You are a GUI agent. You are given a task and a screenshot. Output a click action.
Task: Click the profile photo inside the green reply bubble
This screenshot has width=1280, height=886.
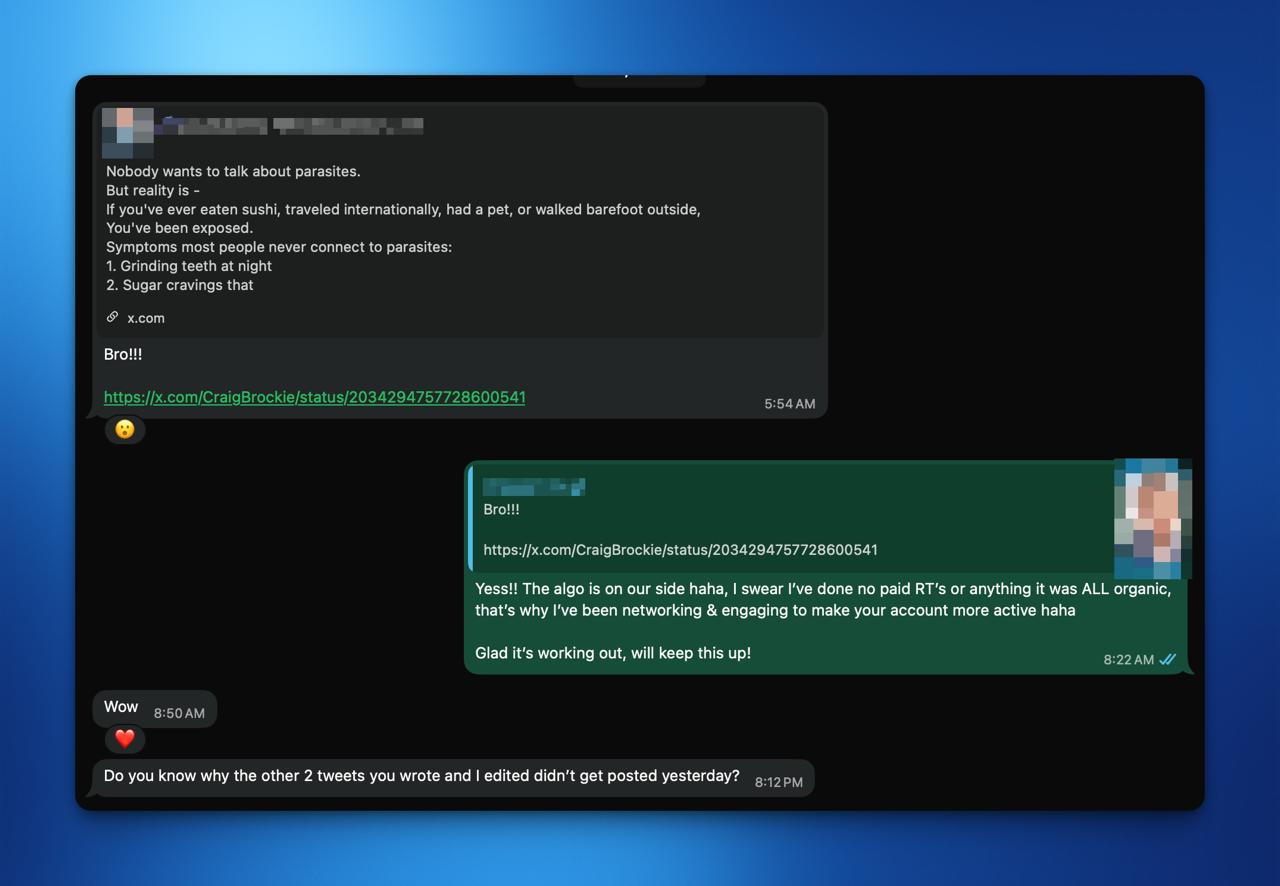tap(1152, 519)
